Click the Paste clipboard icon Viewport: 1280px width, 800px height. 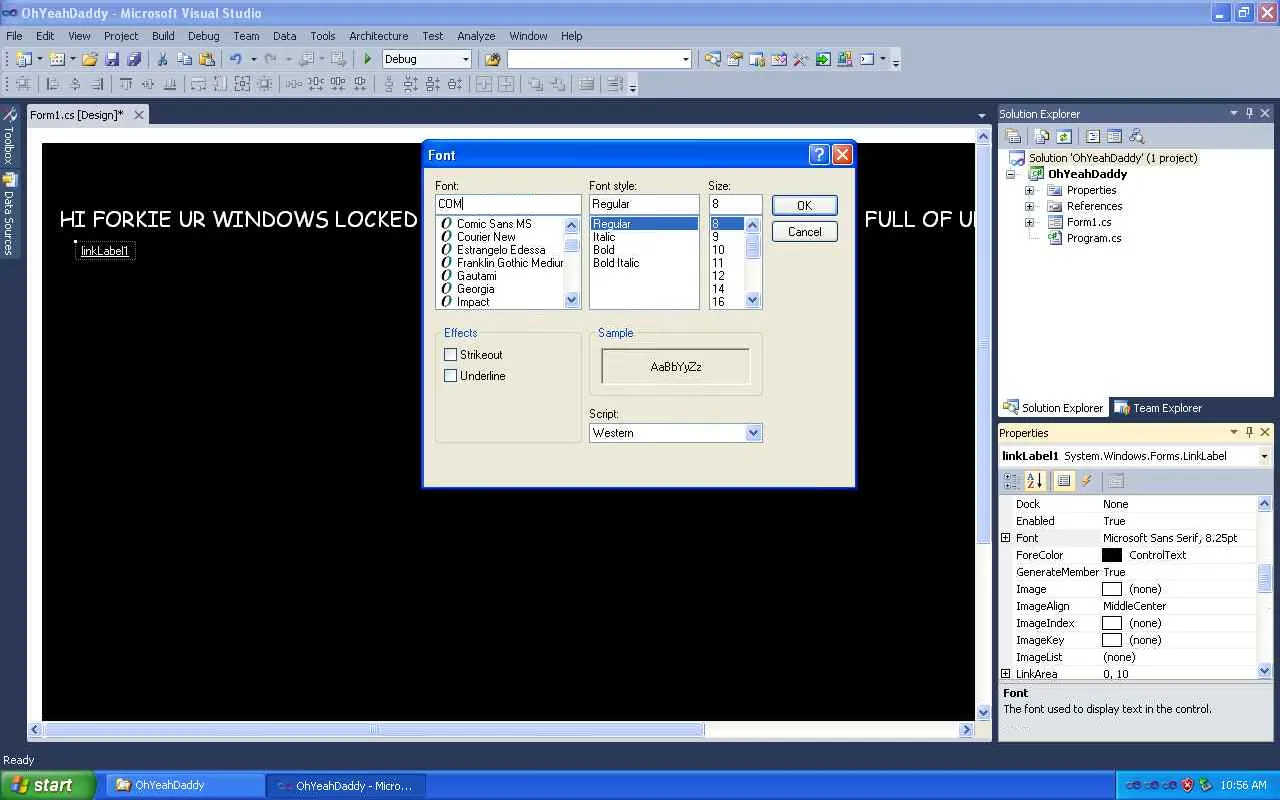click(207, 60)
